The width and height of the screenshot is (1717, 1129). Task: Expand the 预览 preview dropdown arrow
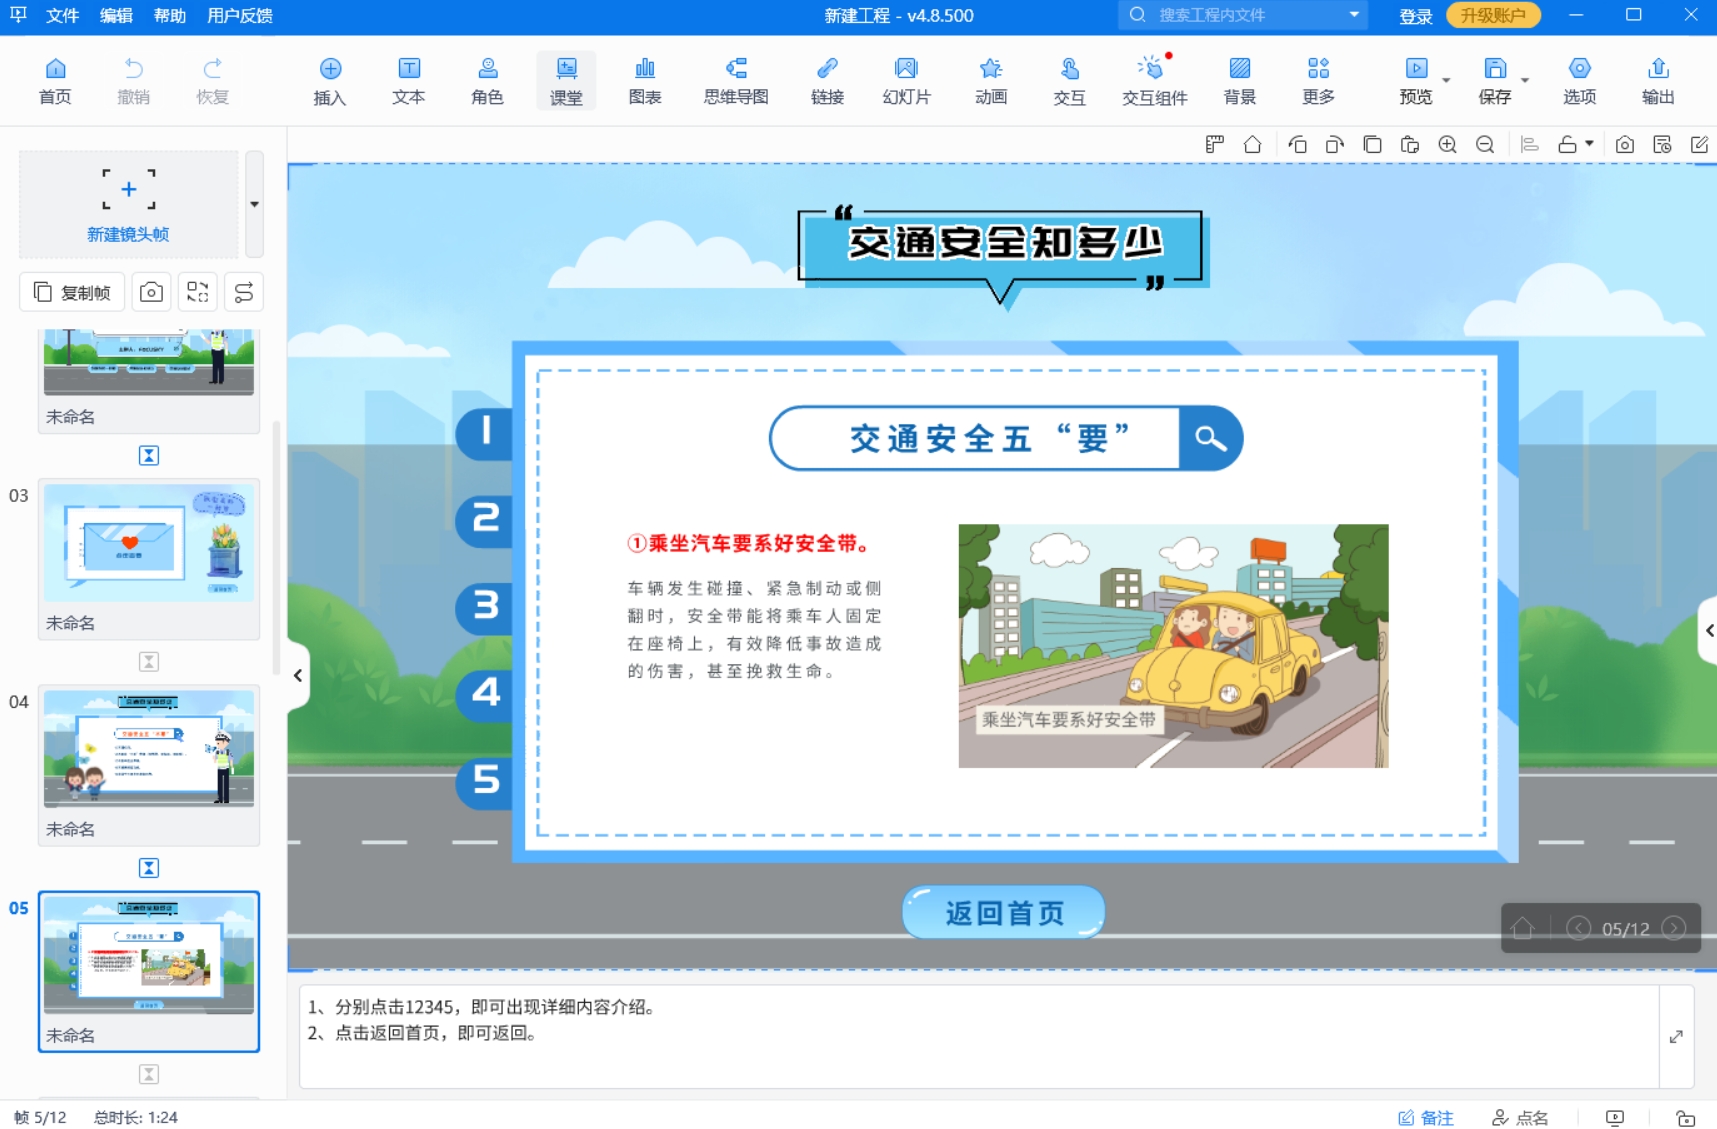(1446, 80)
